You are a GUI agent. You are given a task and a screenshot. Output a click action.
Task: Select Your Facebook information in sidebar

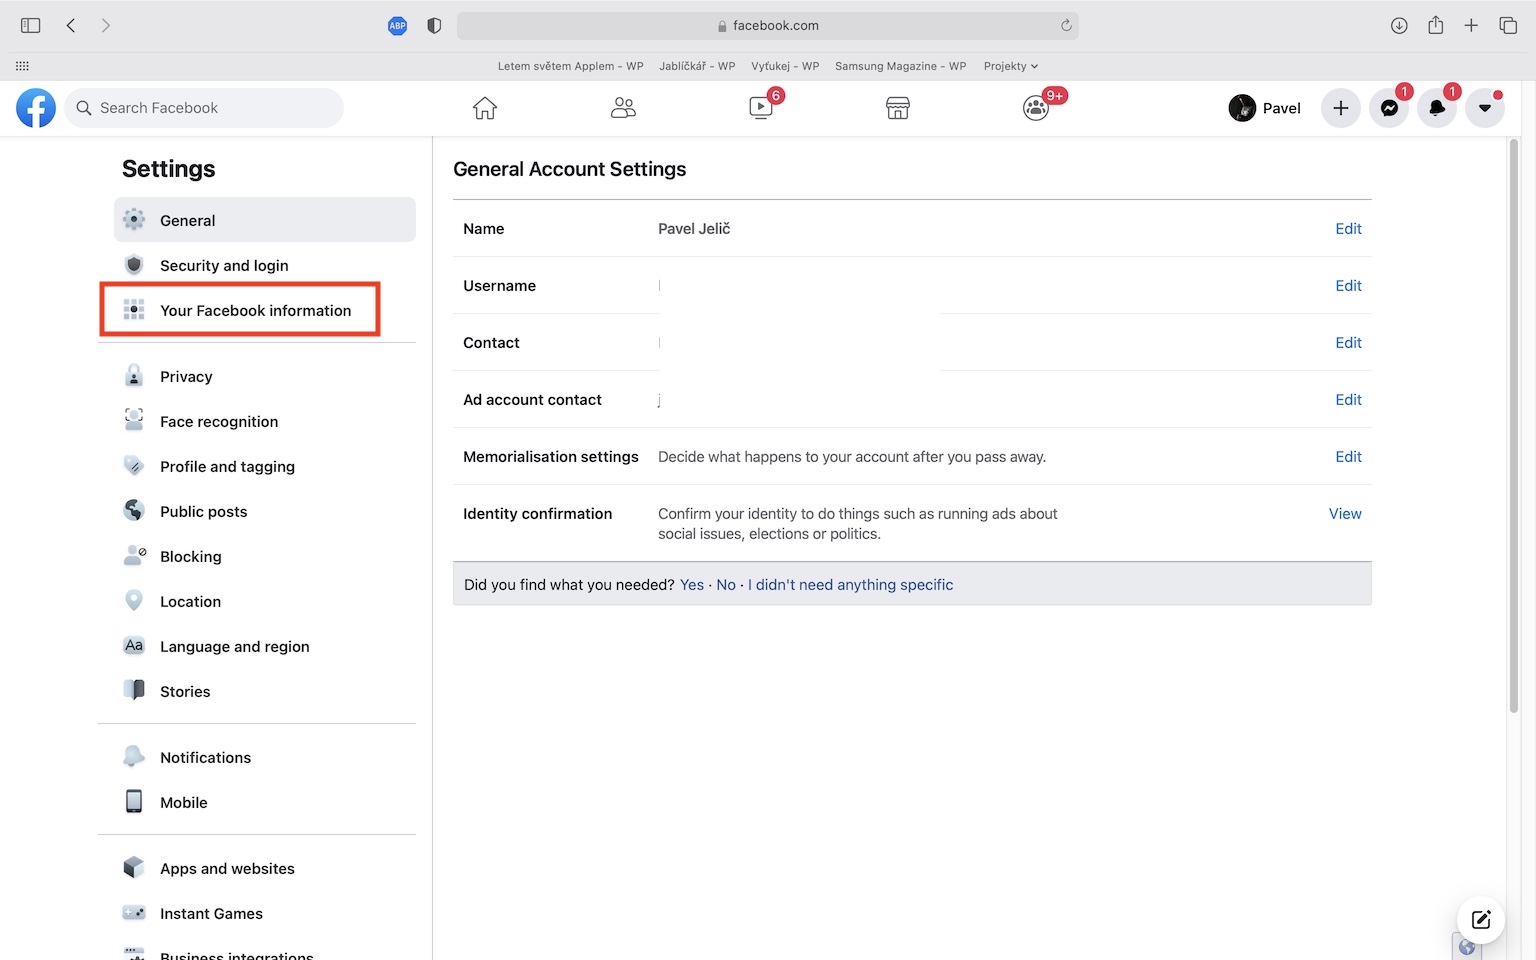coord(255,311)
